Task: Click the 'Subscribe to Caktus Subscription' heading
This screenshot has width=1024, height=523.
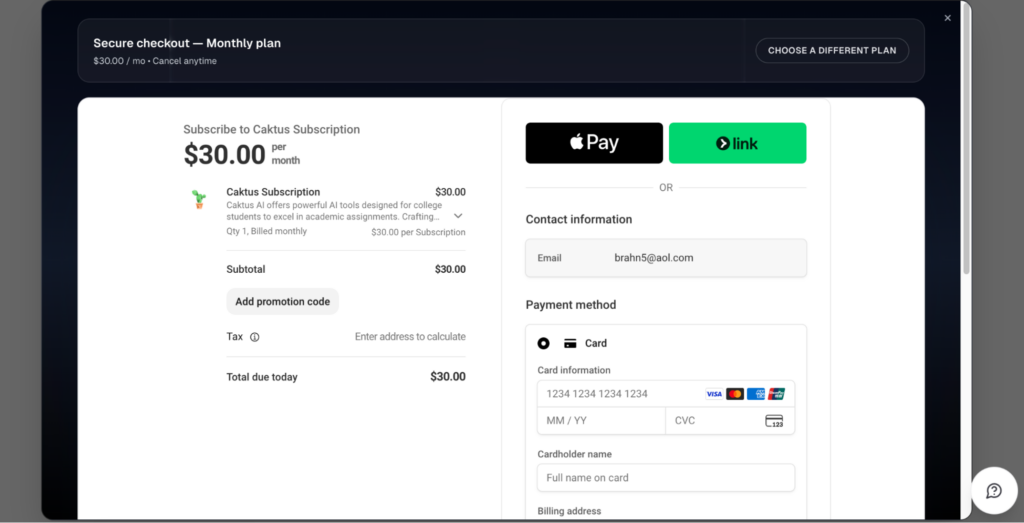Action: [x=272, y=129]
